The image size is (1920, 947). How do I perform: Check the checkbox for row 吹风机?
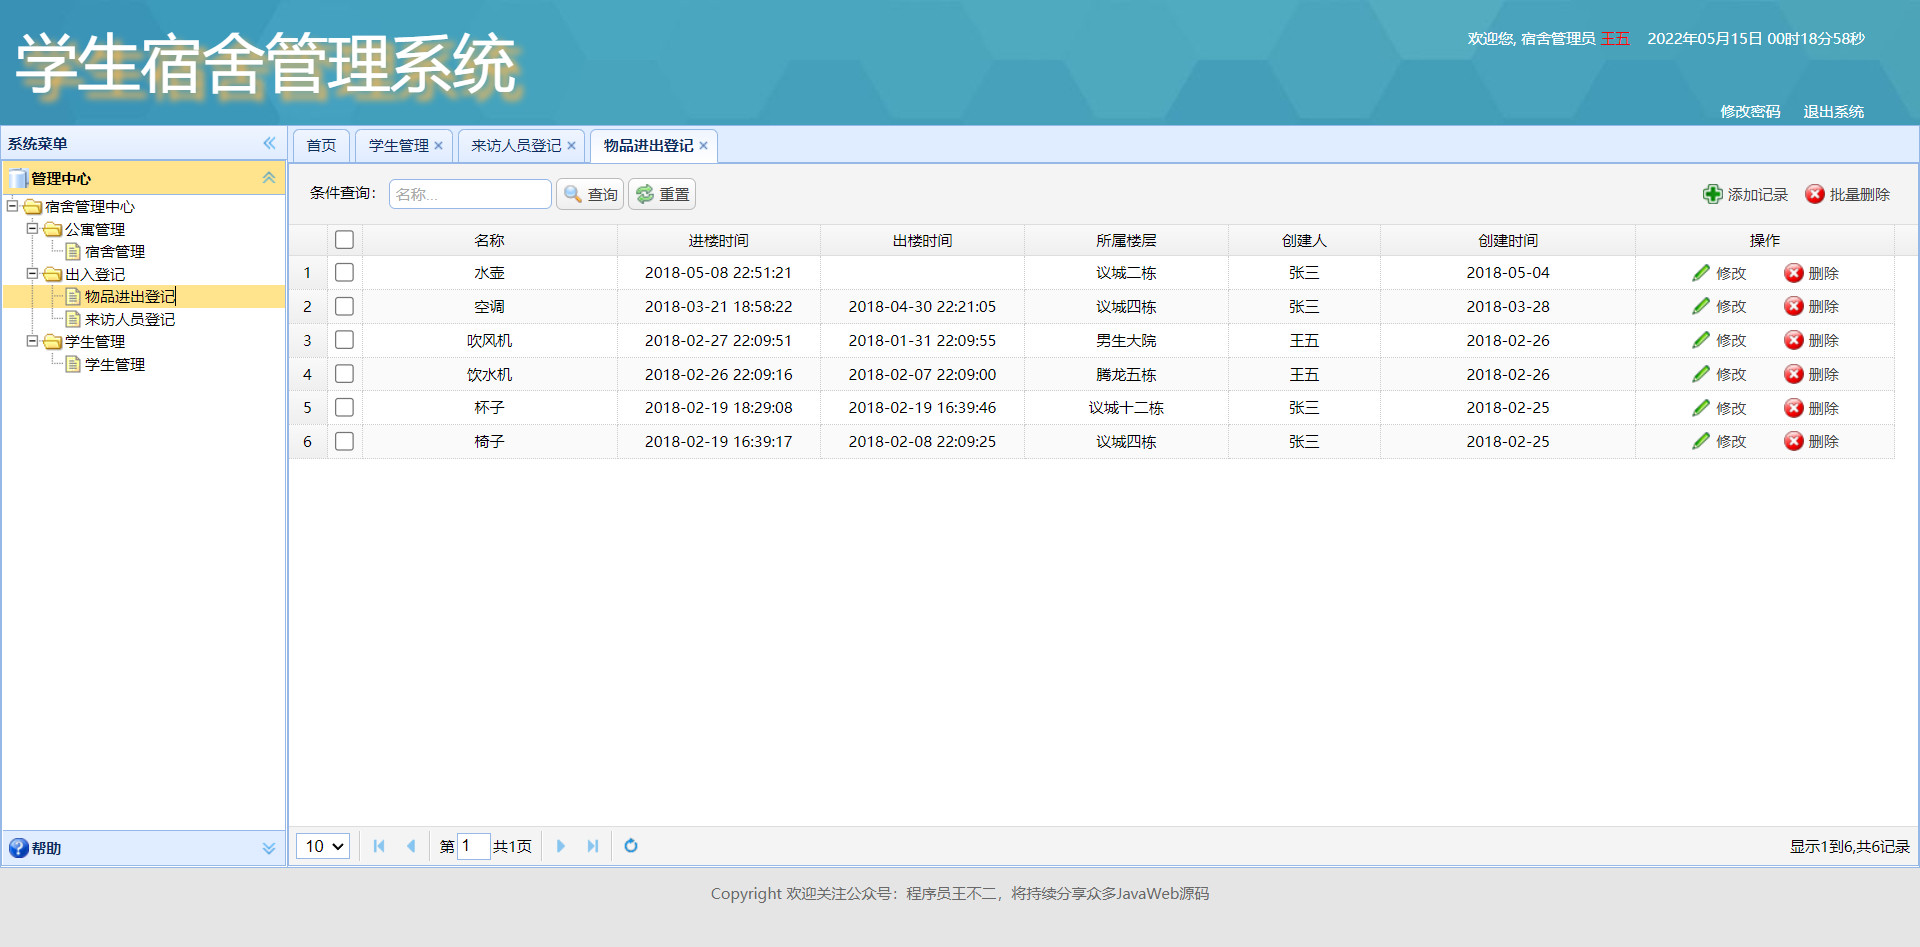point(344,340)
